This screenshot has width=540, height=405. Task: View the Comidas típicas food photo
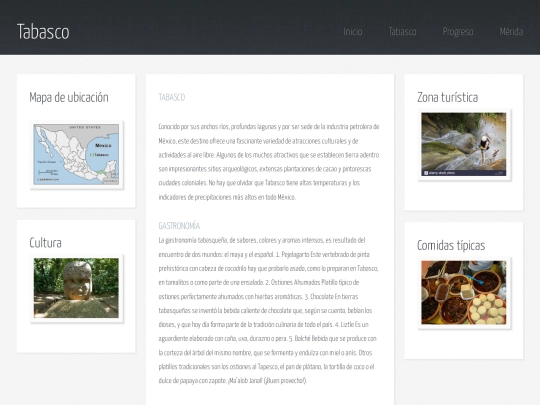pos(464,293)
